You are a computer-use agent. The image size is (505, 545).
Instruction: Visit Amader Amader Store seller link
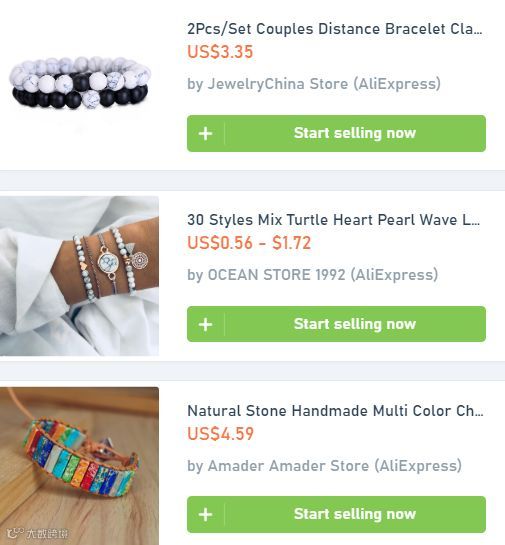[324, 466]
